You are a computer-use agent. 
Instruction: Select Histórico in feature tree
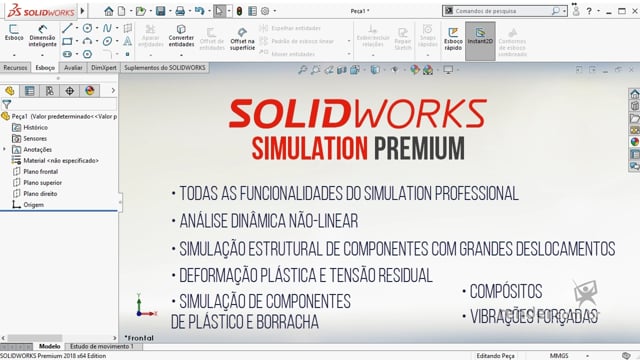pos(35,127)
